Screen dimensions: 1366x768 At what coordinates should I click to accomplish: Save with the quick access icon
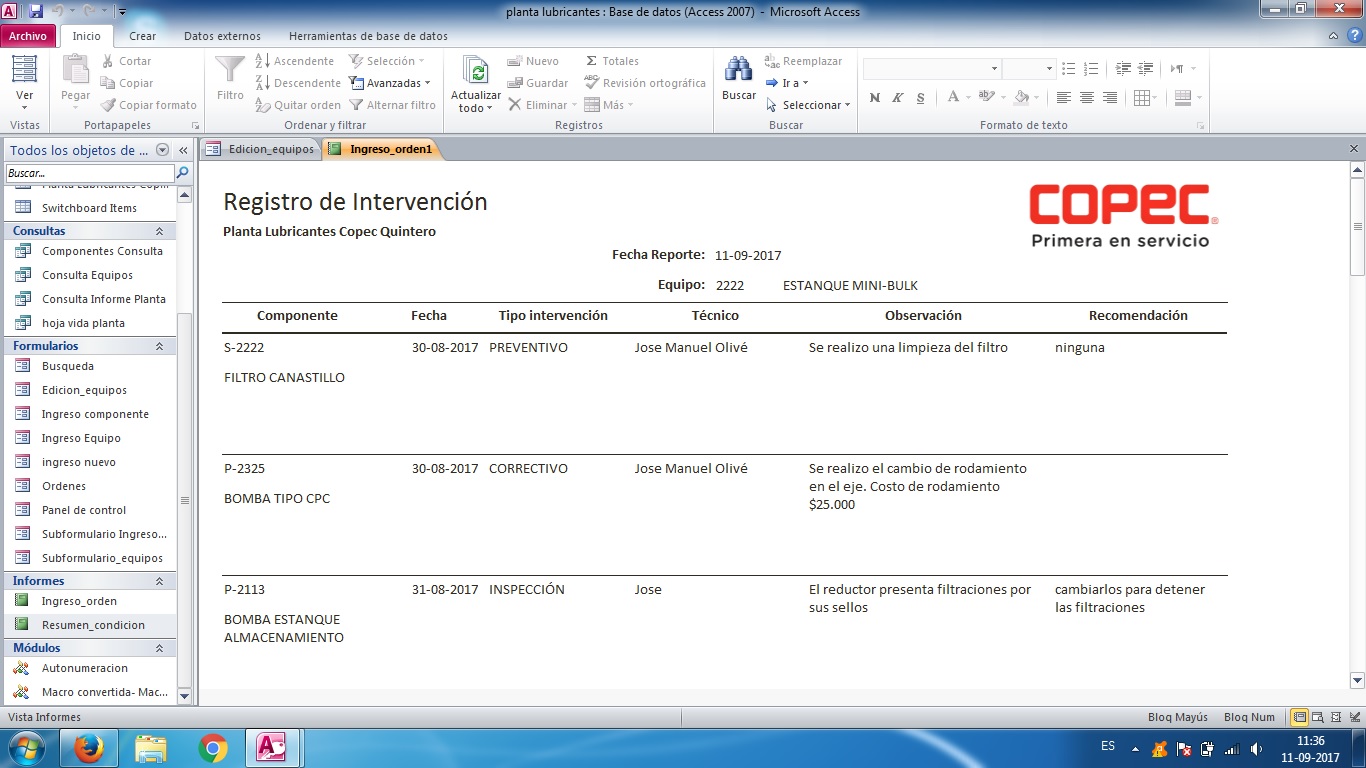click(x=36, y=11)
